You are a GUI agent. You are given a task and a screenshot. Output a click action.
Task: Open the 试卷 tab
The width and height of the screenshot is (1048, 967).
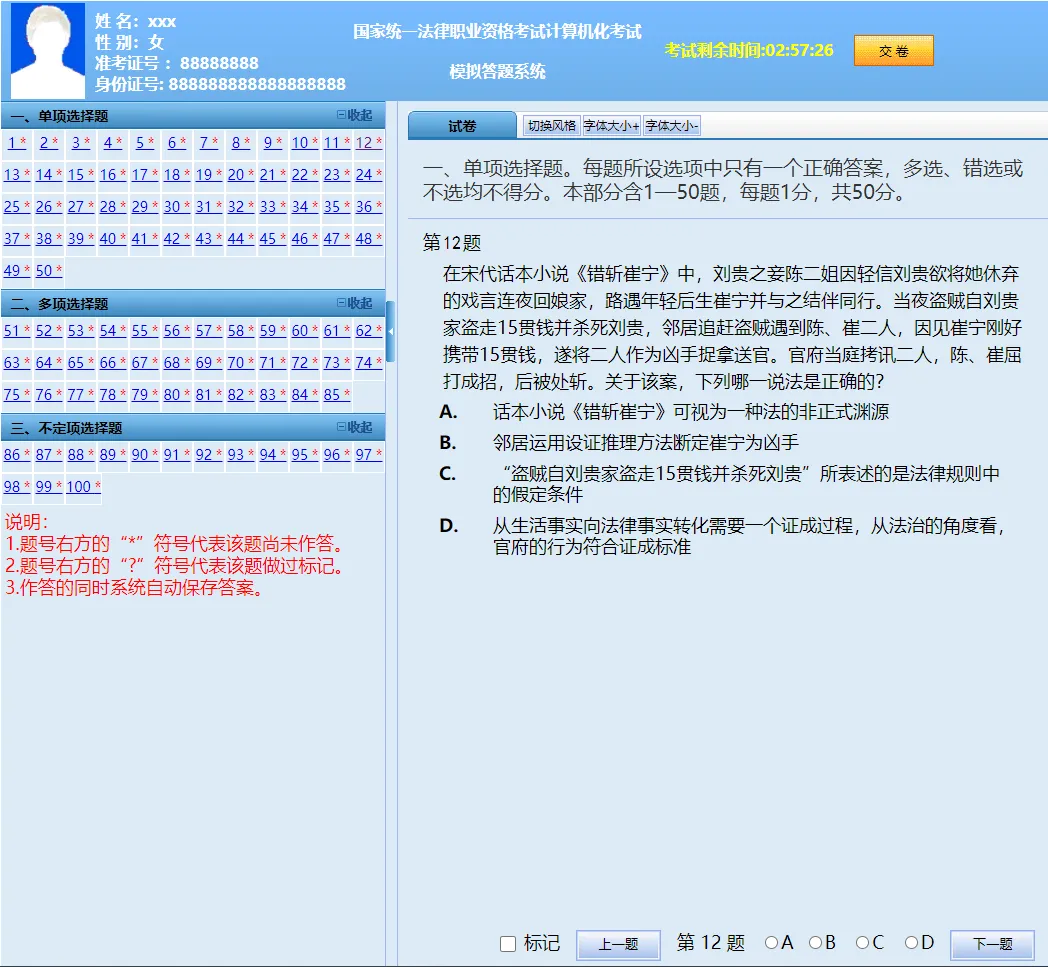pos(462,126)
